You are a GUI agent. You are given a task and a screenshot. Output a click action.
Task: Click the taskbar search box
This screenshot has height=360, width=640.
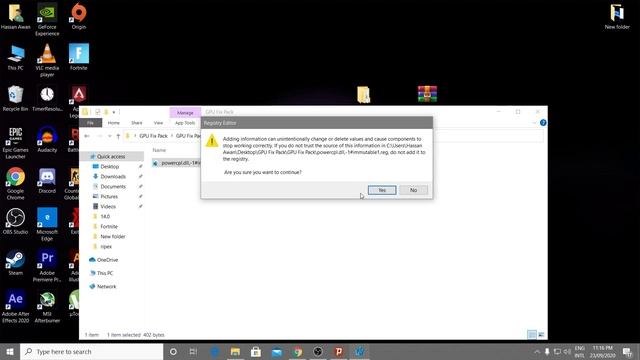point(91,351)
